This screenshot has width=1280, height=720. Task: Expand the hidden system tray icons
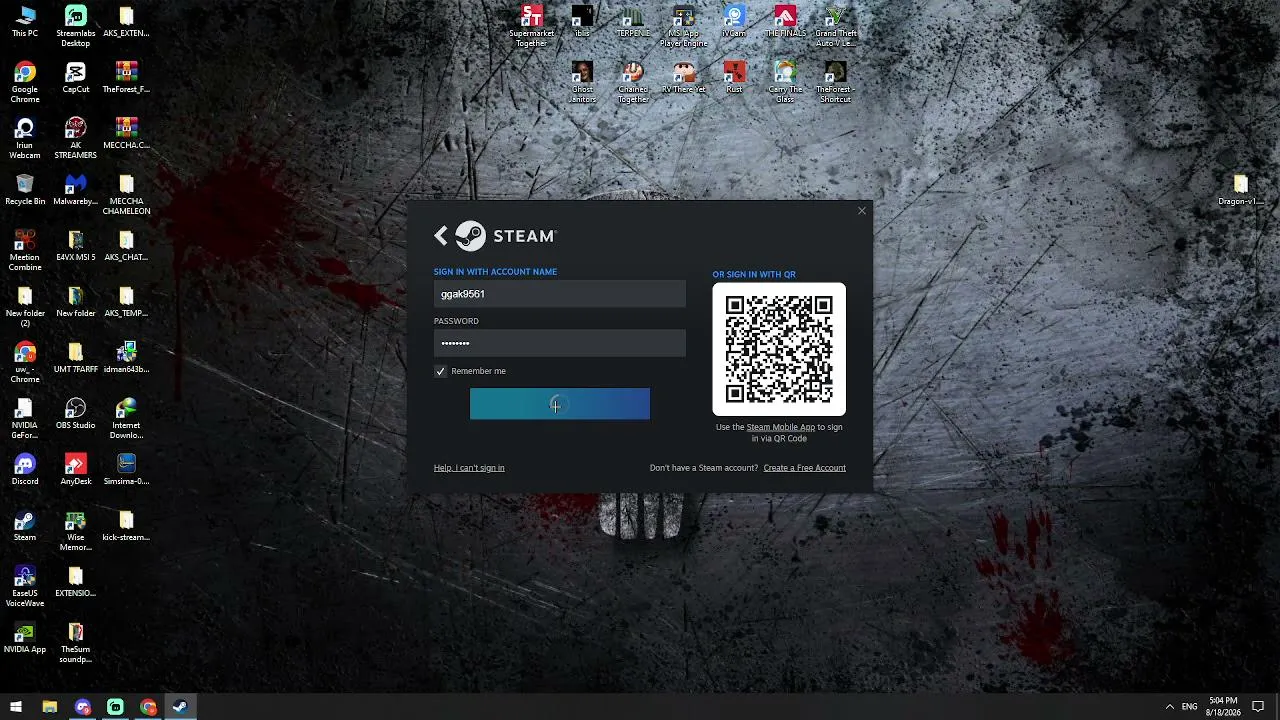(x=1169, y=707)
